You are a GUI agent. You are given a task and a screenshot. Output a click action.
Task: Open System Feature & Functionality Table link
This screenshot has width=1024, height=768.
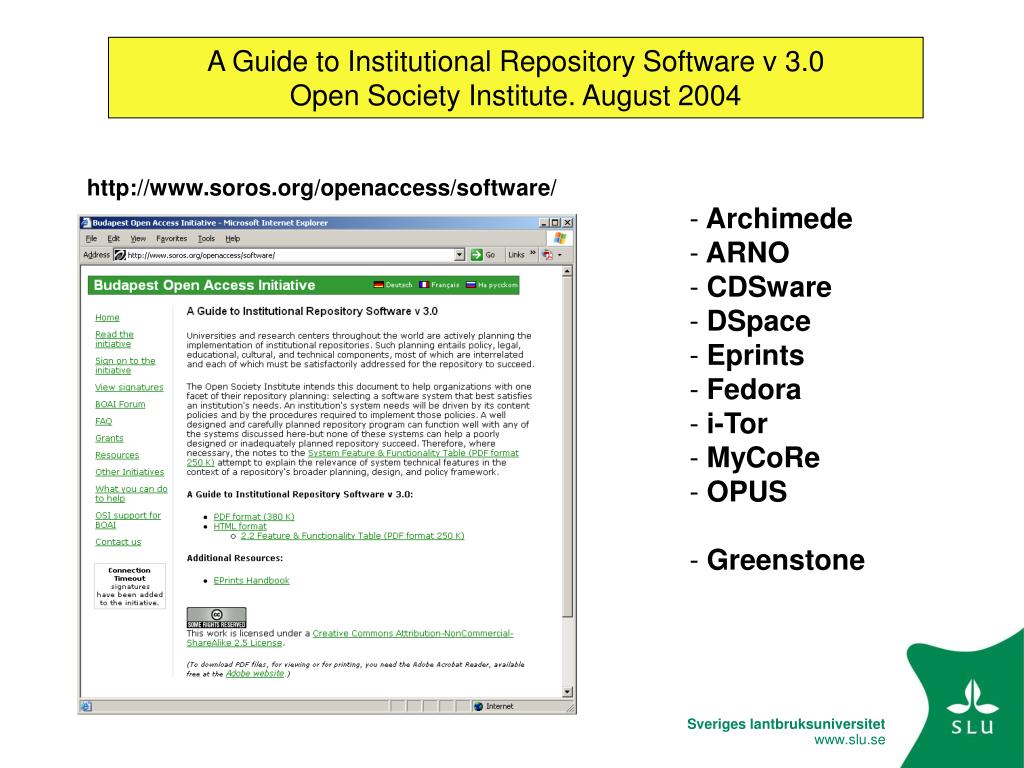pos(413,453)
